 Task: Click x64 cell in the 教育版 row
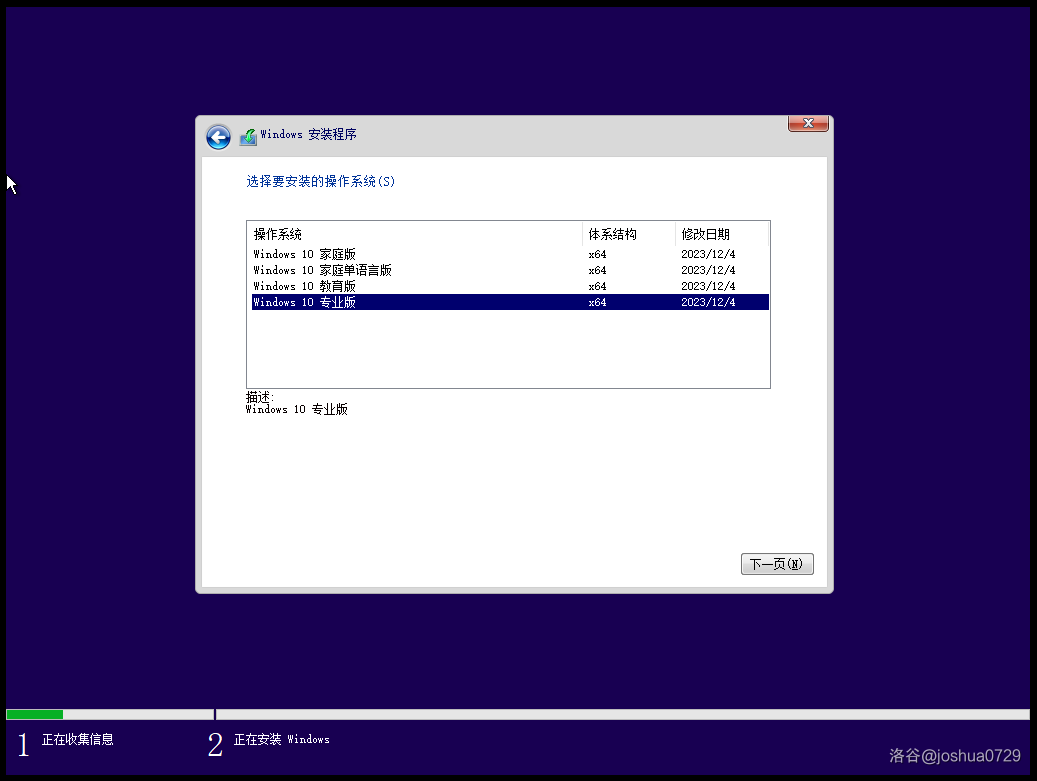tap(597, 286)
